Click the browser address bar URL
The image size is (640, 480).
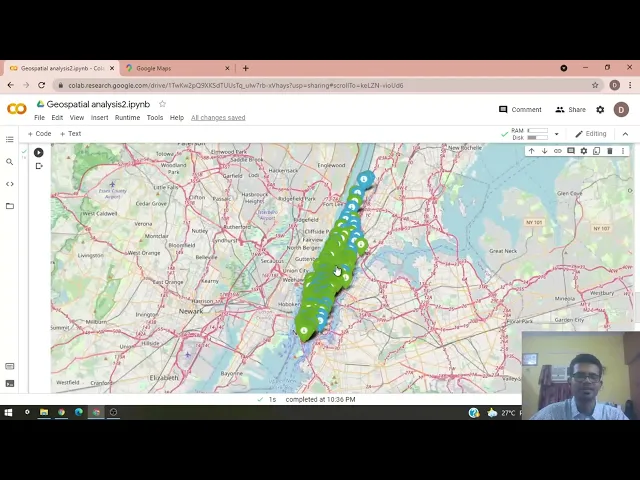click(x=236, y=85)
